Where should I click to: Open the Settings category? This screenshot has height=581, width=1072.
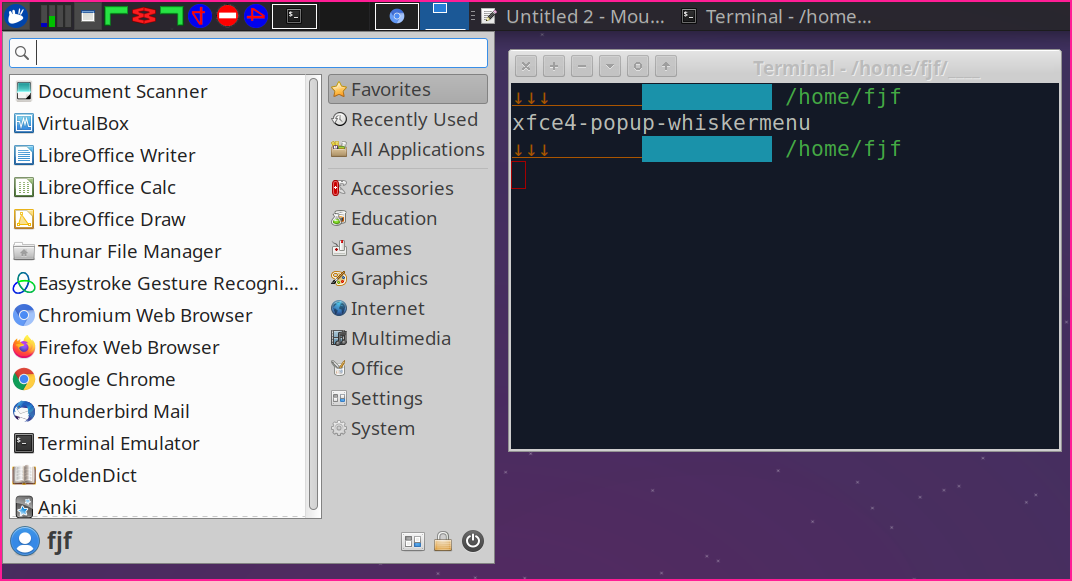tap(407, 399)
